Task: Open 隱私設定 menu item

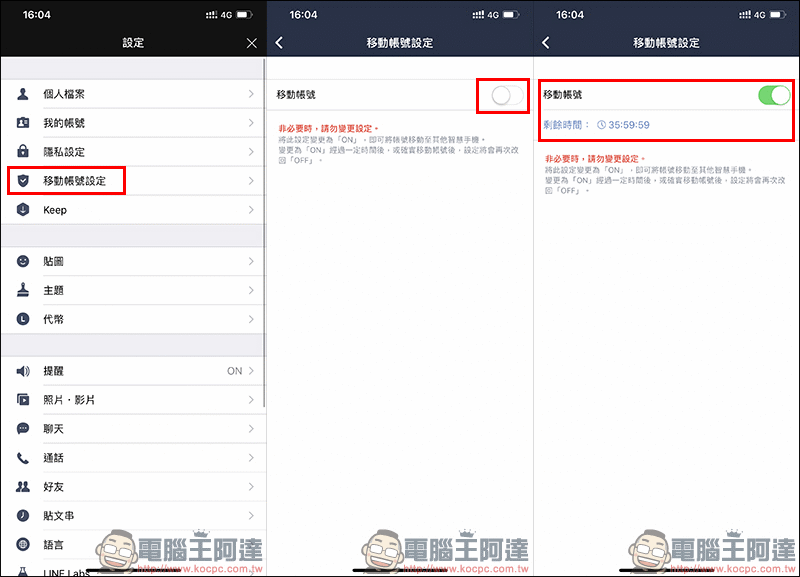Action: [133, 152]
